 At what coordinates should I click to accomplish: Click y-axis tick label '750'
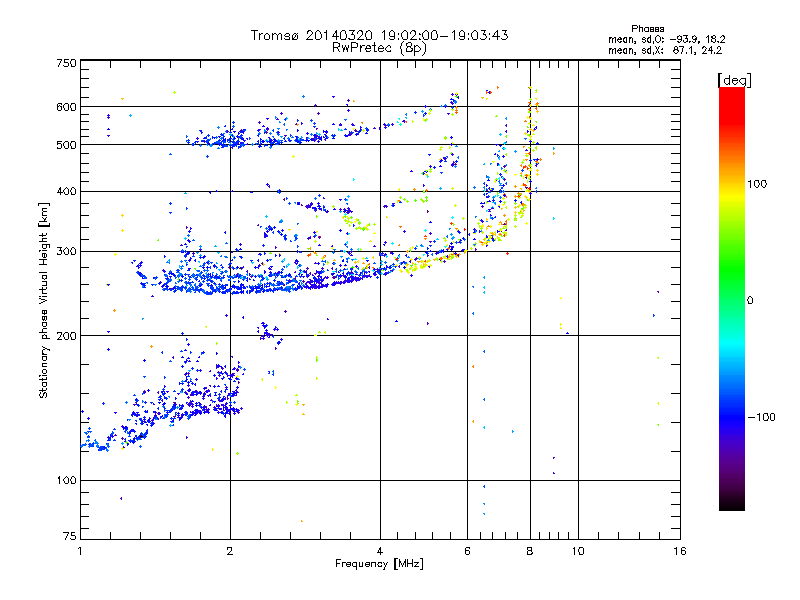click(66, 63)
